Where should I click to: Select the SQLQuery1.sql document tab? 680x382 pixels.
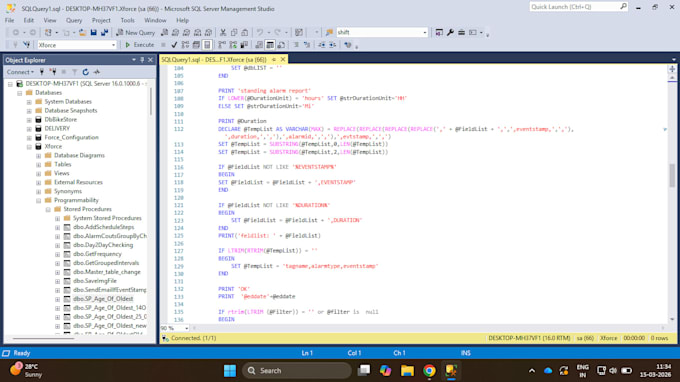214,59
